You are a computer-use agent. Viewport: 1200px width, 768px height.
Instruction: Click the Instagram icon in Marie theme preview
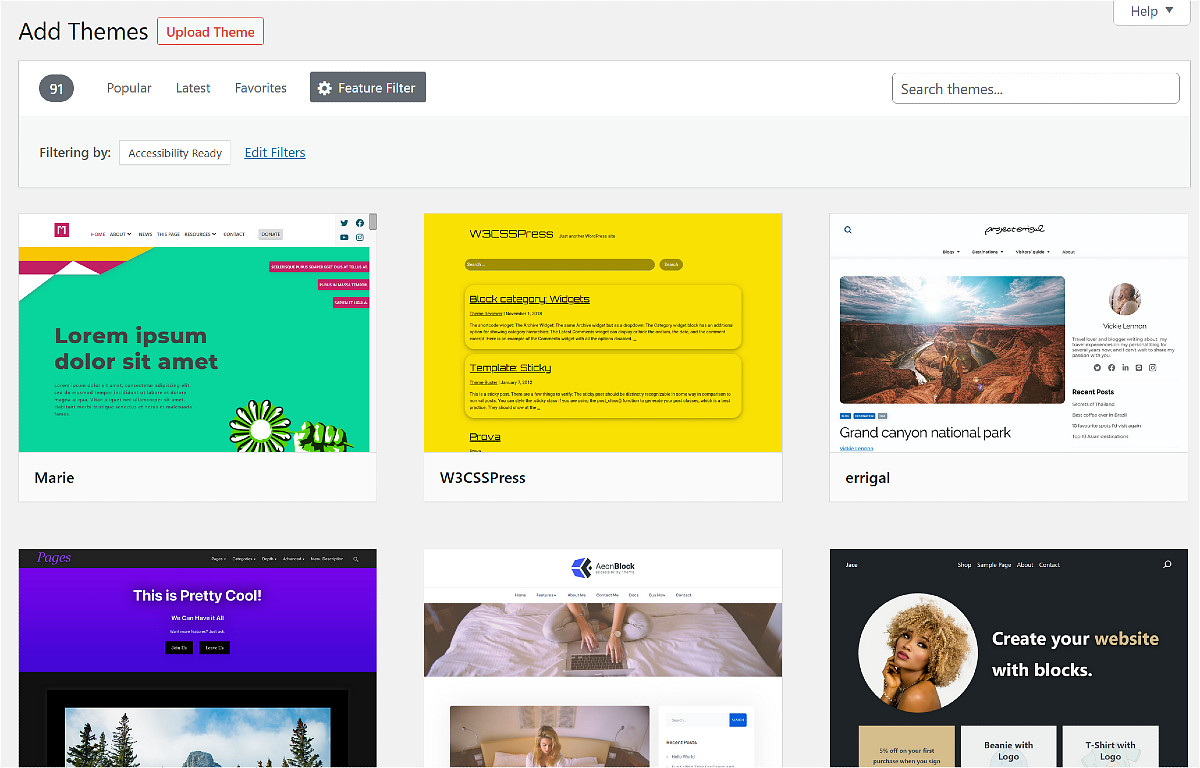pyautogui.click(x=360, y=237)
